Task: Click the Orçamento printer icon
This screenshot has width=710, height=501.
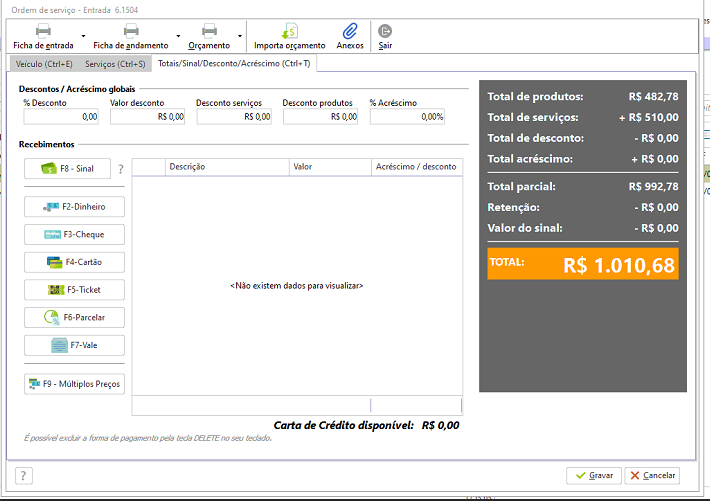Action: click(209, 31)
